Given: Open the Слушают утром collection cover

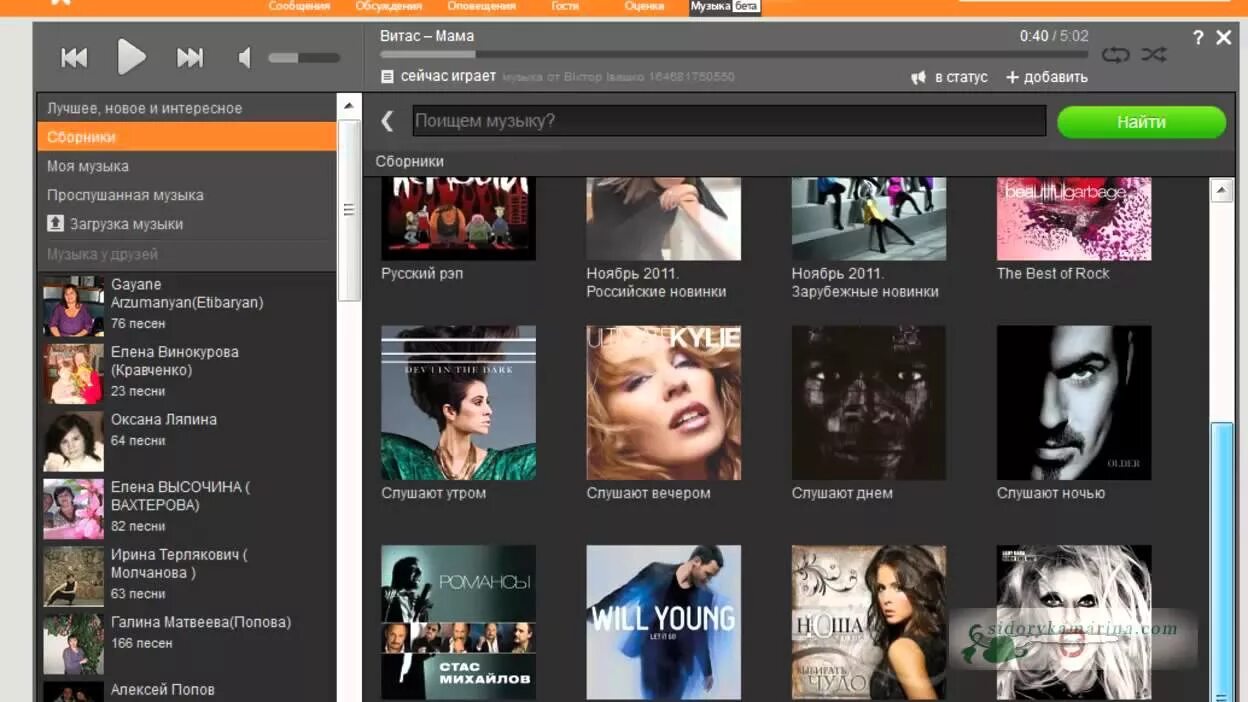Looking at the screenshot, I should (x=458, y=403).
